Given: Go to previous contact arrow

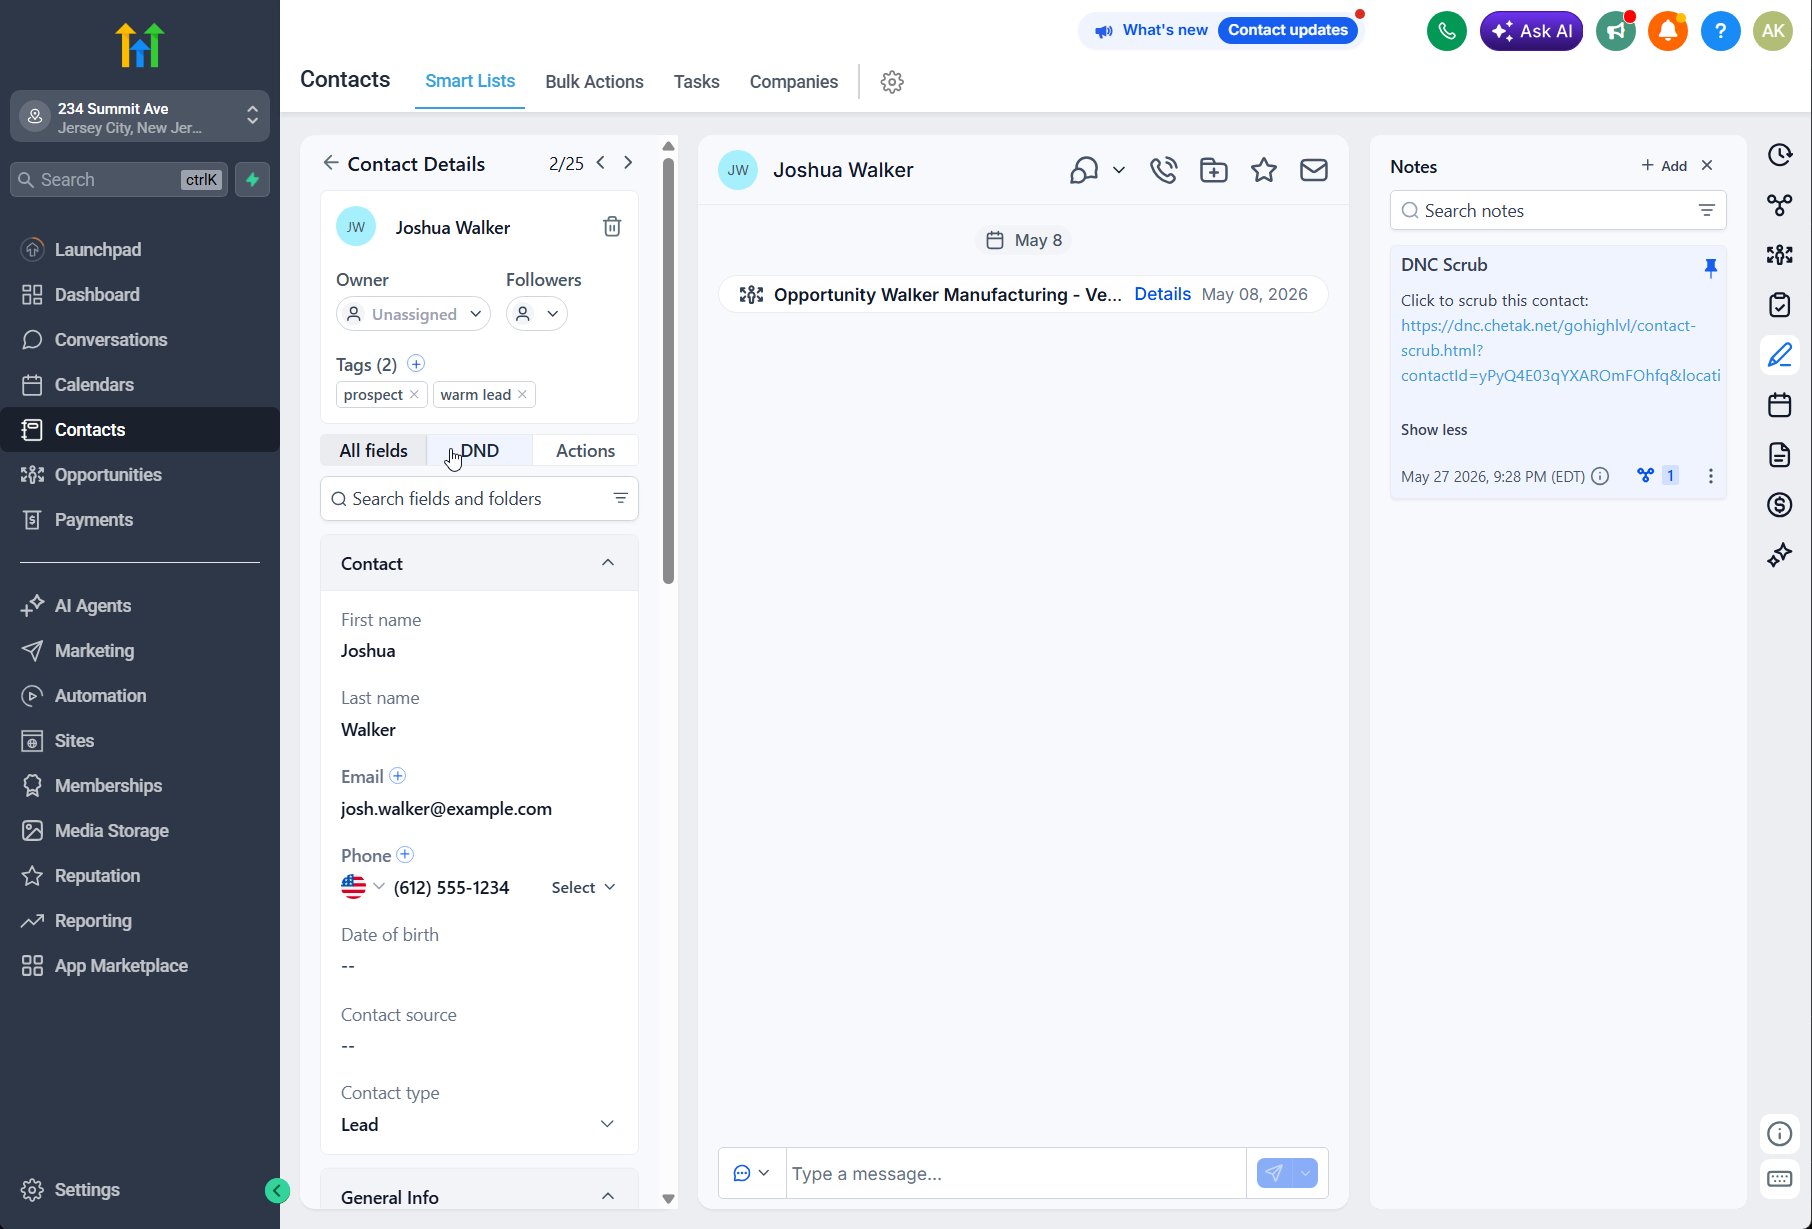Looking at the screenshot, I should coord(601,163).
